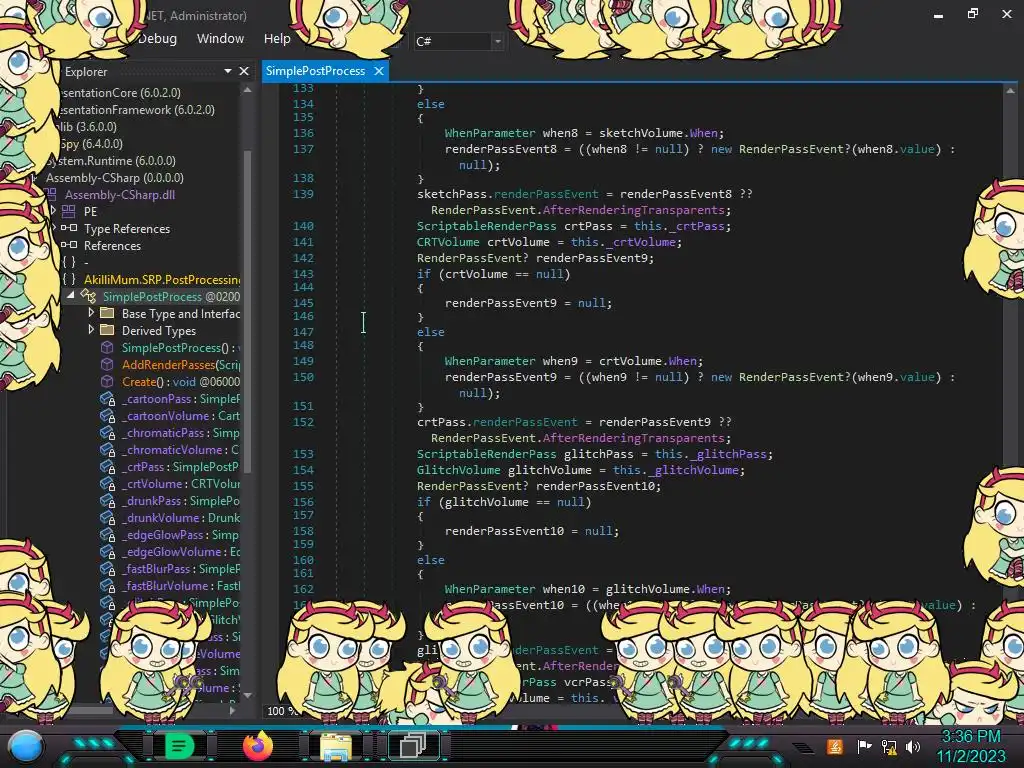
Task: Open the Start orb on the taskbar
Action: pos(25,748)
